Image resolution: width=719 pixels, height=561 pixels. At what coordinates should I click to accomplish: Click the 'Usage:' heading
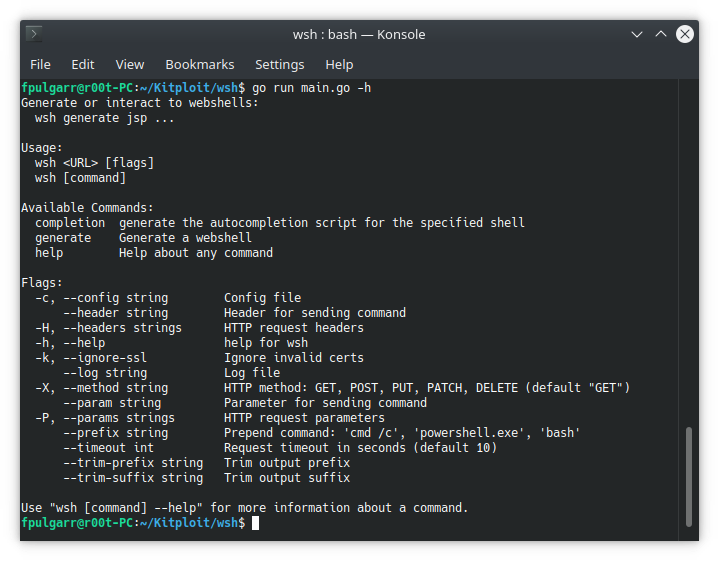(42, 148)
